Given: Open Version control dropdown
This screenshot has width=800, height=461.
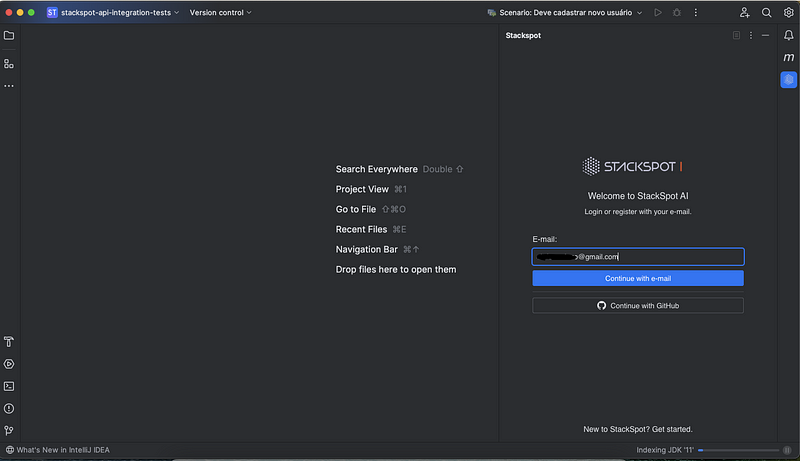Looking at the screenshot, I should (x=220, y=12).
